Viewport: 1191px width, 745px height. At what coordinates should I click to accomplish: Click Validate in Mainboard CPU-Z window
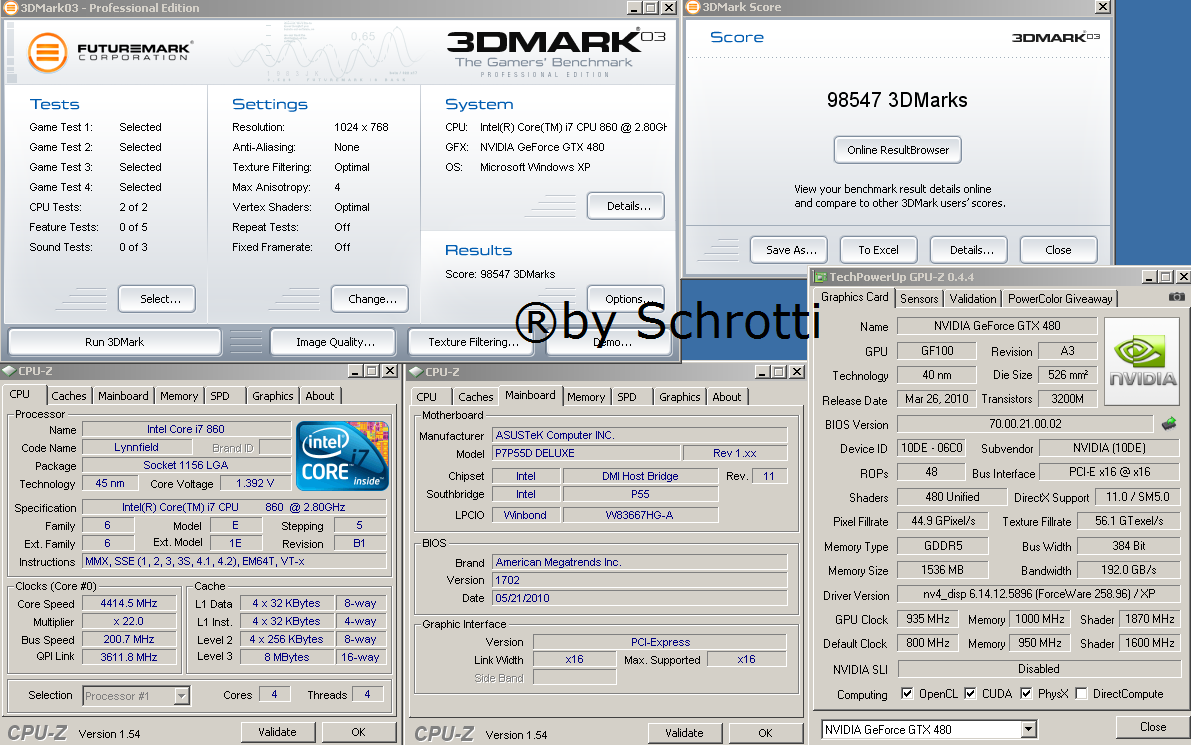684,733
